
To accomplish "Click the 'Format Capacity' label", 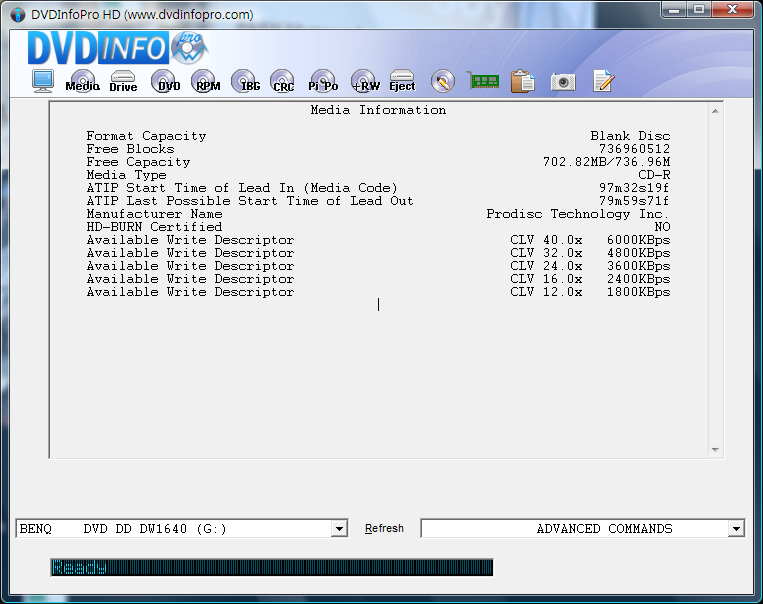I will pyautogui.click(x=146, y=136).
